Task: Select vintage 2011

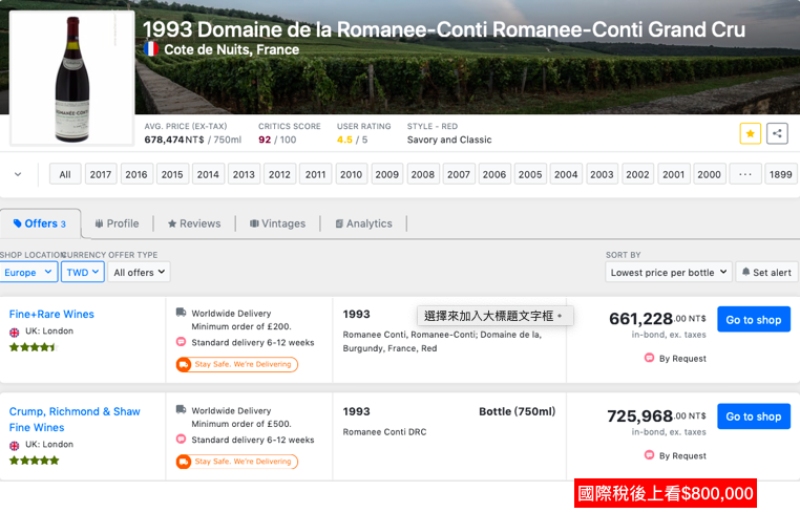Action: [315, 175]
